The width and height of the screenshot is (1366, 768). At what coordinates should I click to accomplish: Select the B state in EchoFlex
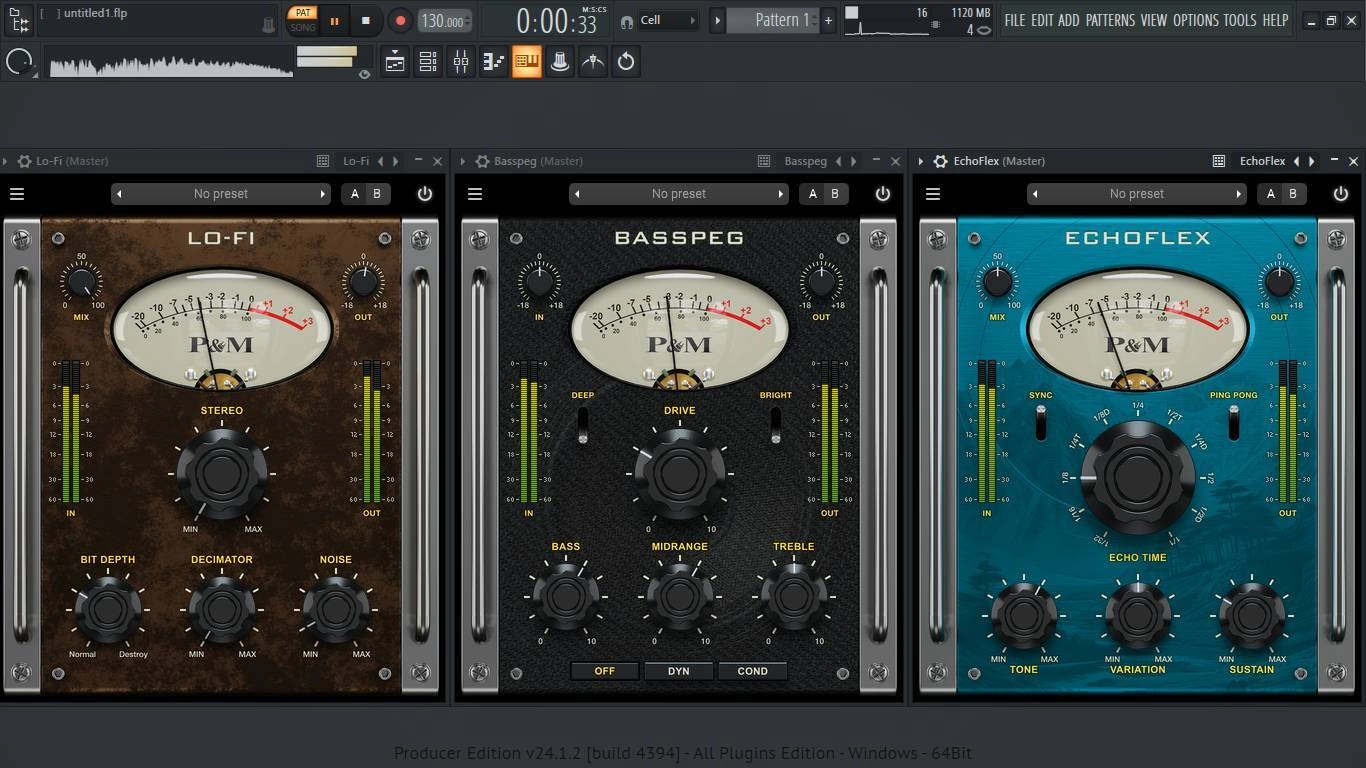(x=1293, y=194)
